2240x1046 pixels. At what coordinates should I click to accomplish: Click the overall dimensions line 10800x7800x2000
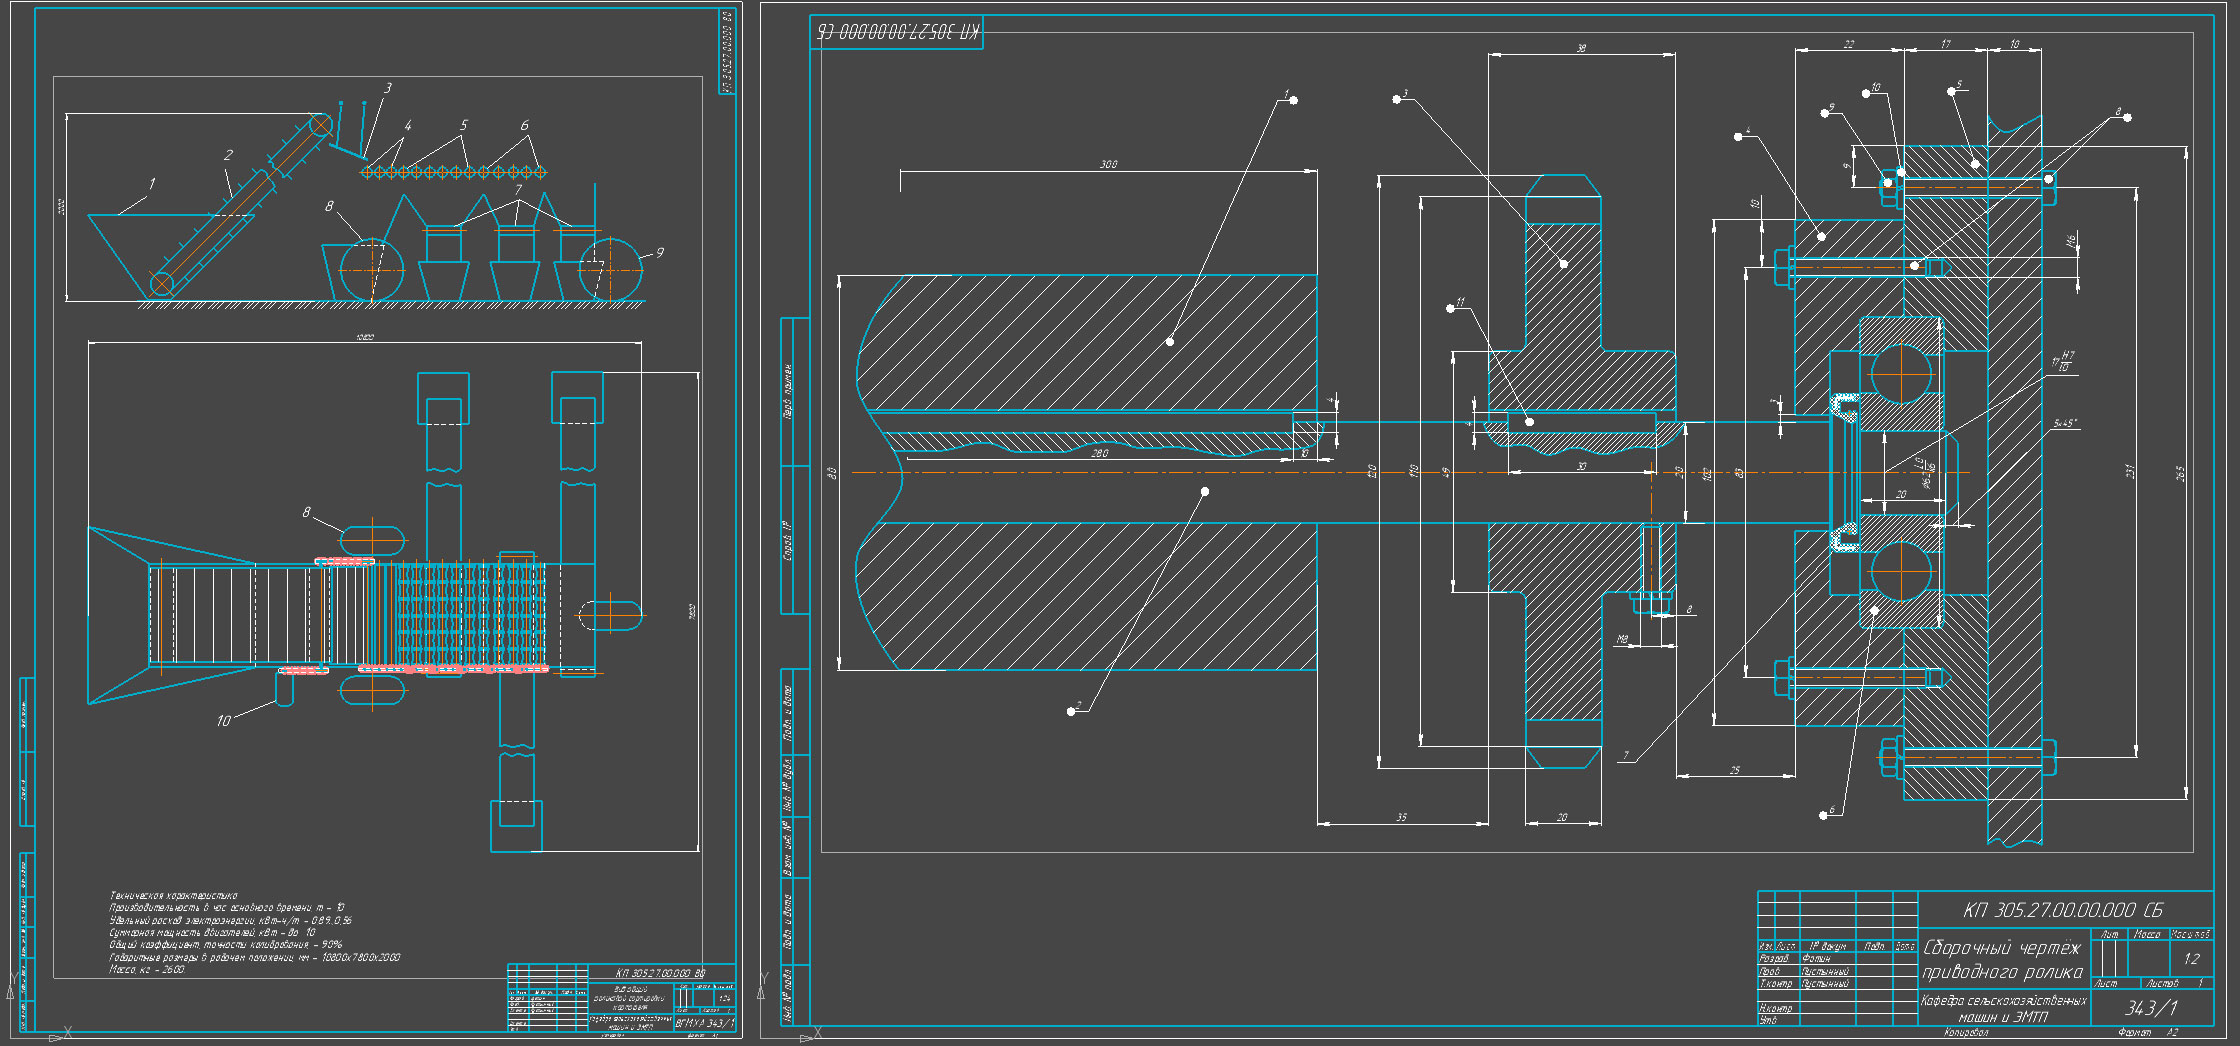coord(254,957)
